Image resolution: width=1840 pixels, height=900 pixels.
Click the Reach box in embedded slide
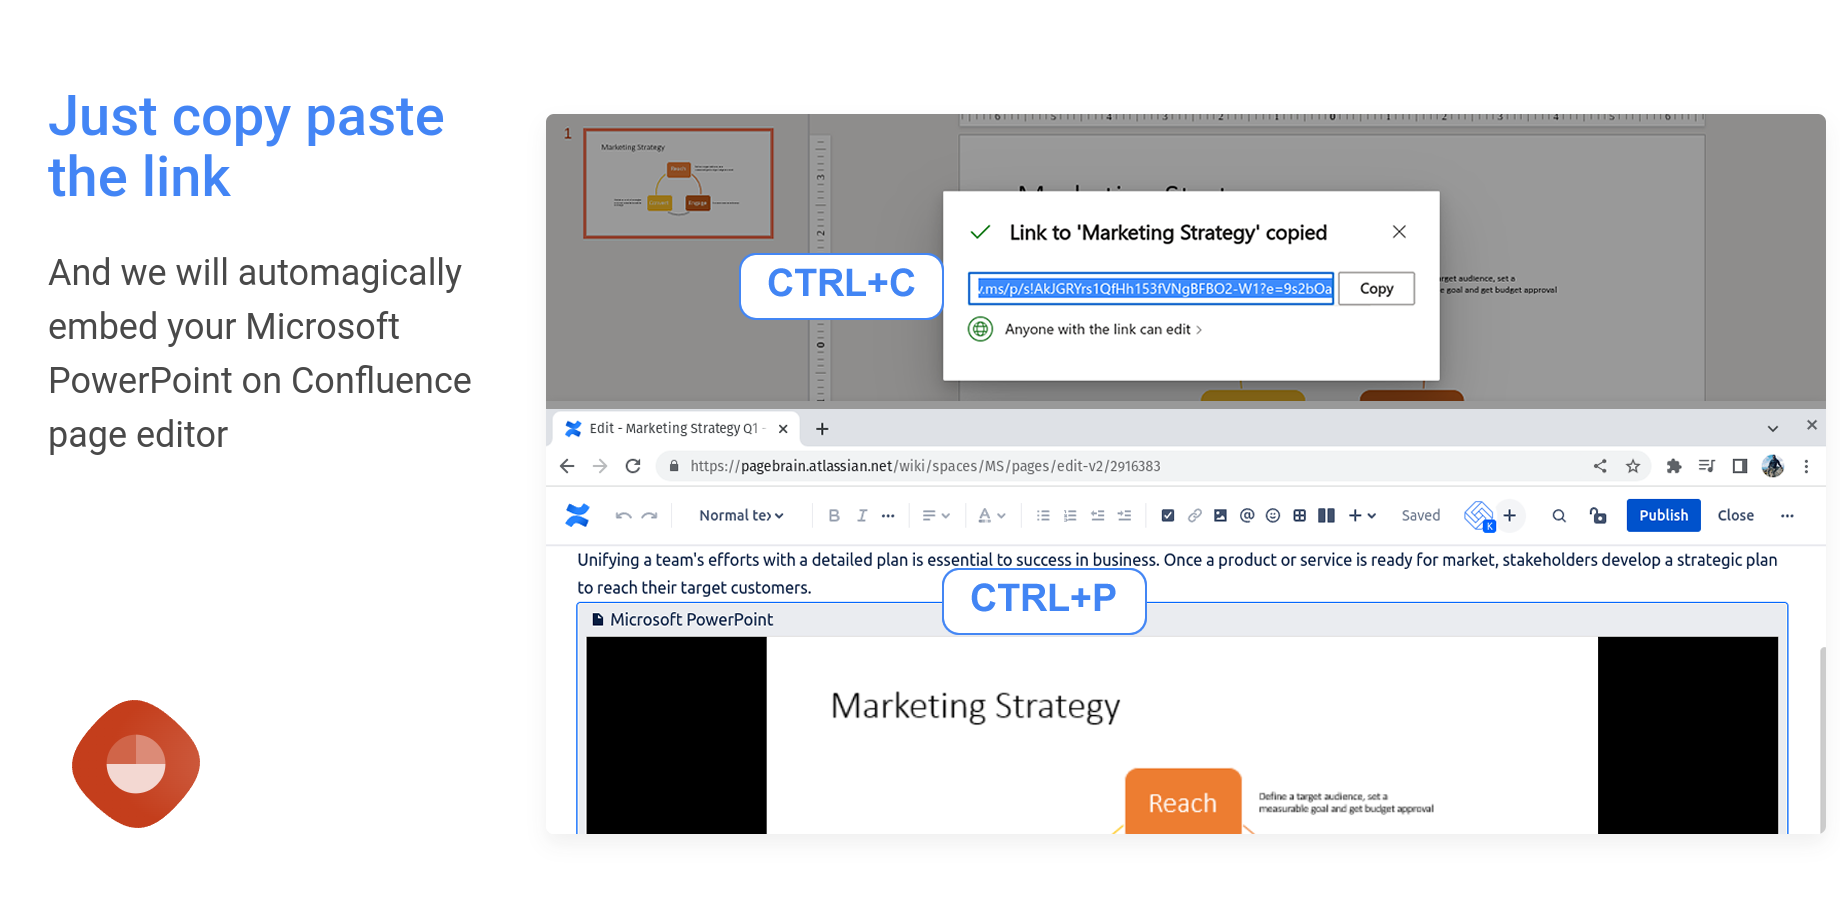pos(1183,802)
